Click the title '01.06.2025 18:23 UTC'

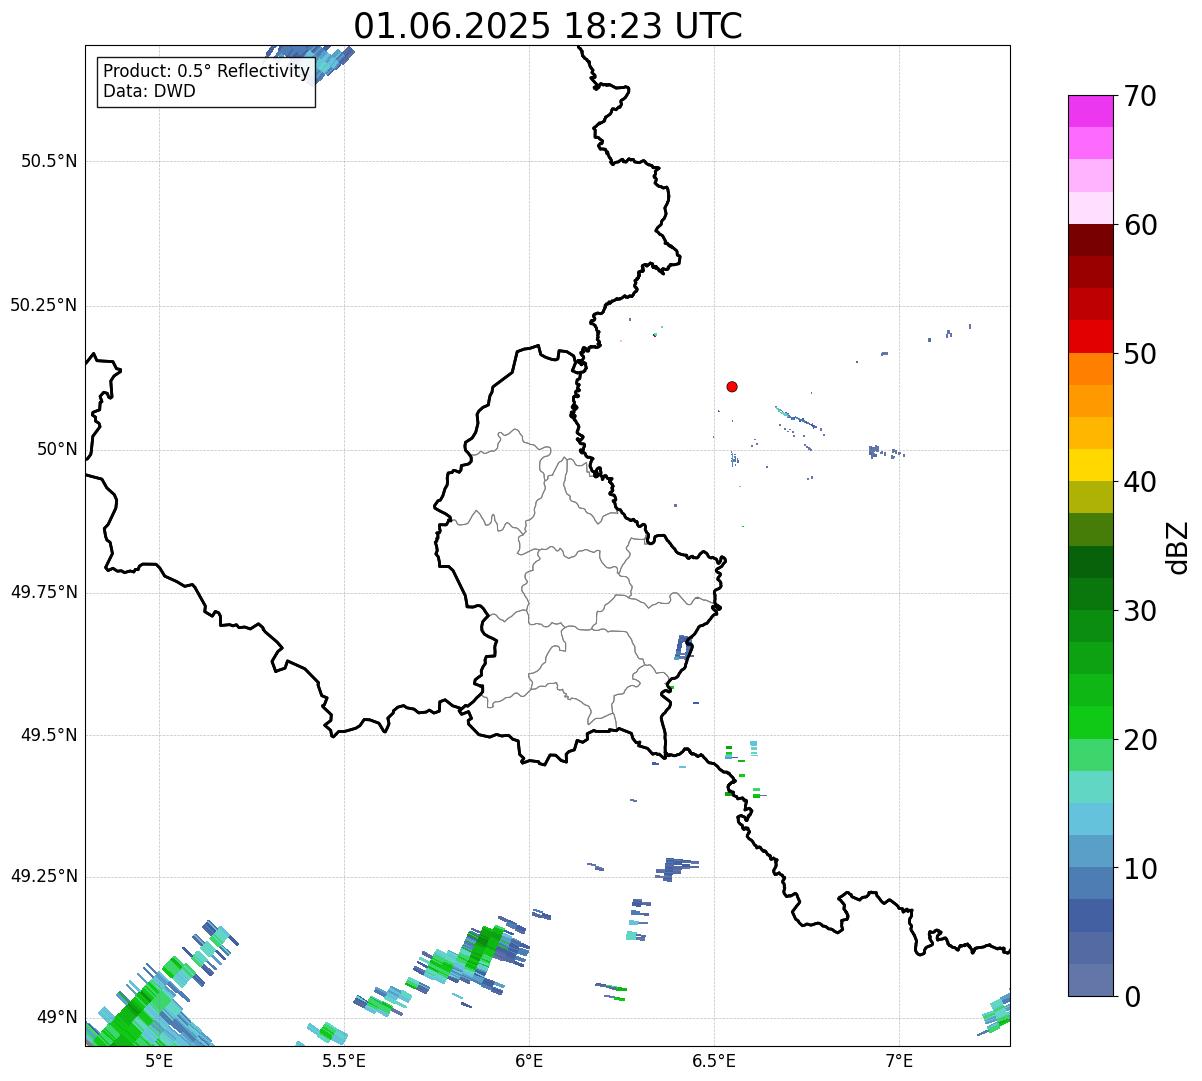point(548,26)
